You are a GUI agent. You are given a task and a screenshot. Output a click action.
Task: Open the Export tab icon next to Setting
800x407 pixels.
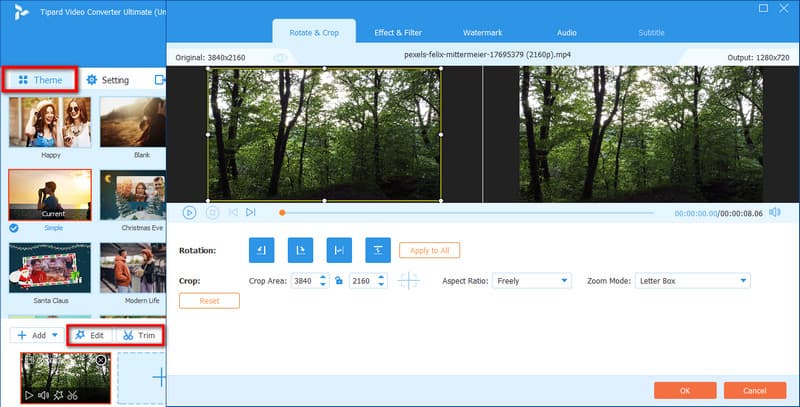(160, 80)
